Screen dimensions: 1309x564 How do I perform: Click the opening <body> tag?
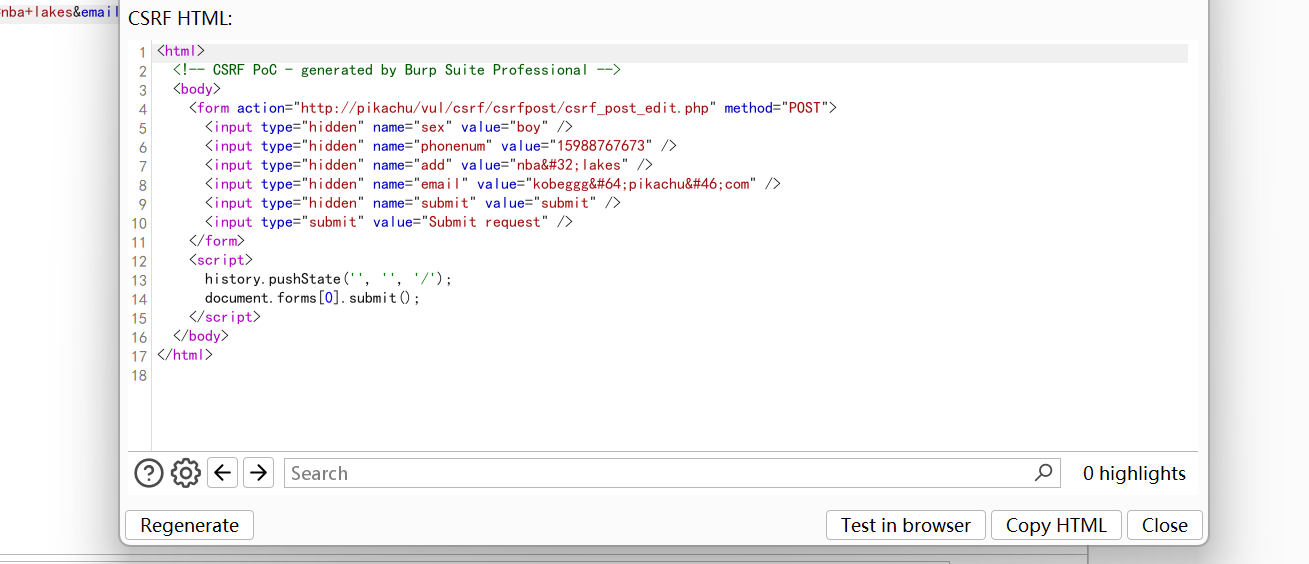click(x=197, y=89)
